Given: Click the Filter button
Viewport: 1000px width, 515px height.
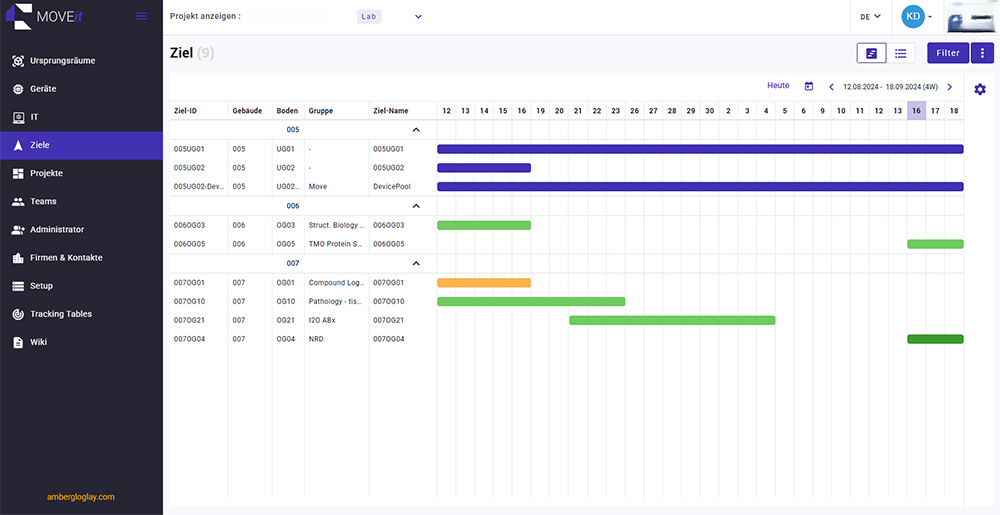Looking at the screenshot, I should coord(948,54).
